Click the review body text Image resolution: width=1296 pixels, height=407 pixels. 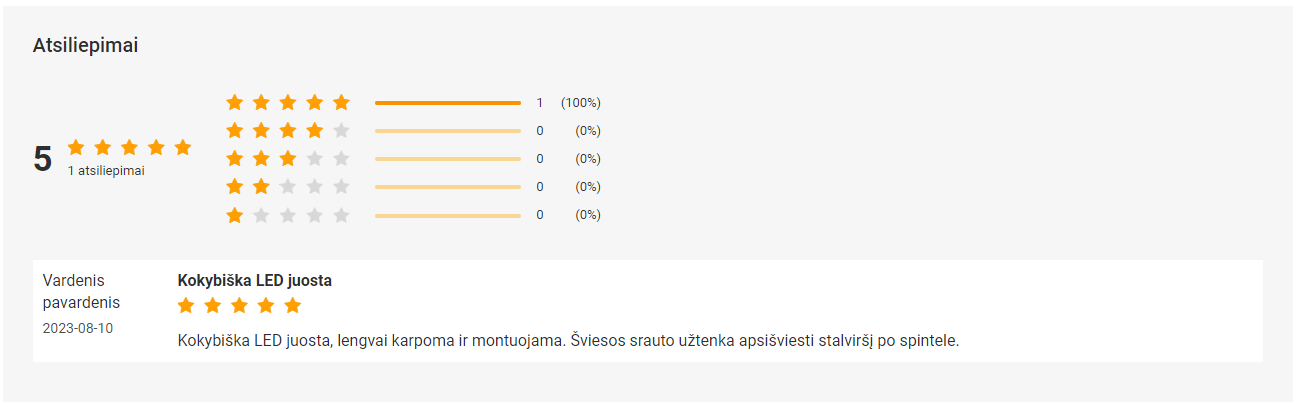pyautogui.click(x=568, y=341)
